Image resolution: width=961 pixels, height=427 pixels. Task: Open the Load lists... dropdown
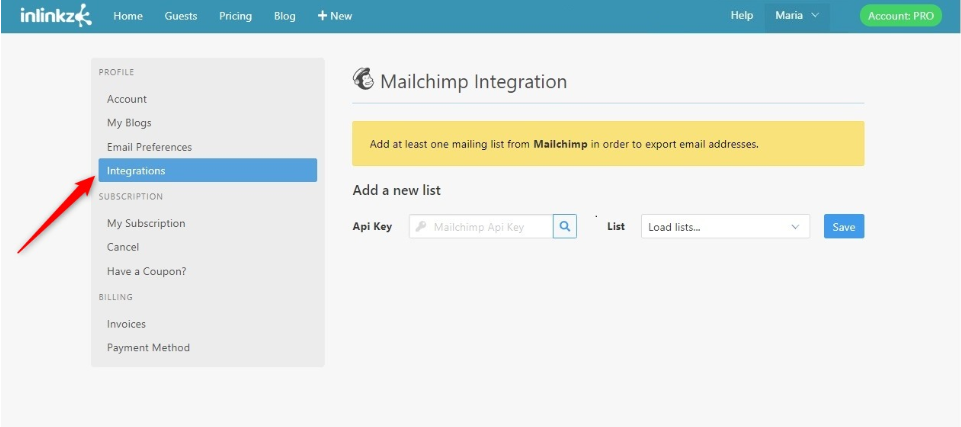(725, 227)
